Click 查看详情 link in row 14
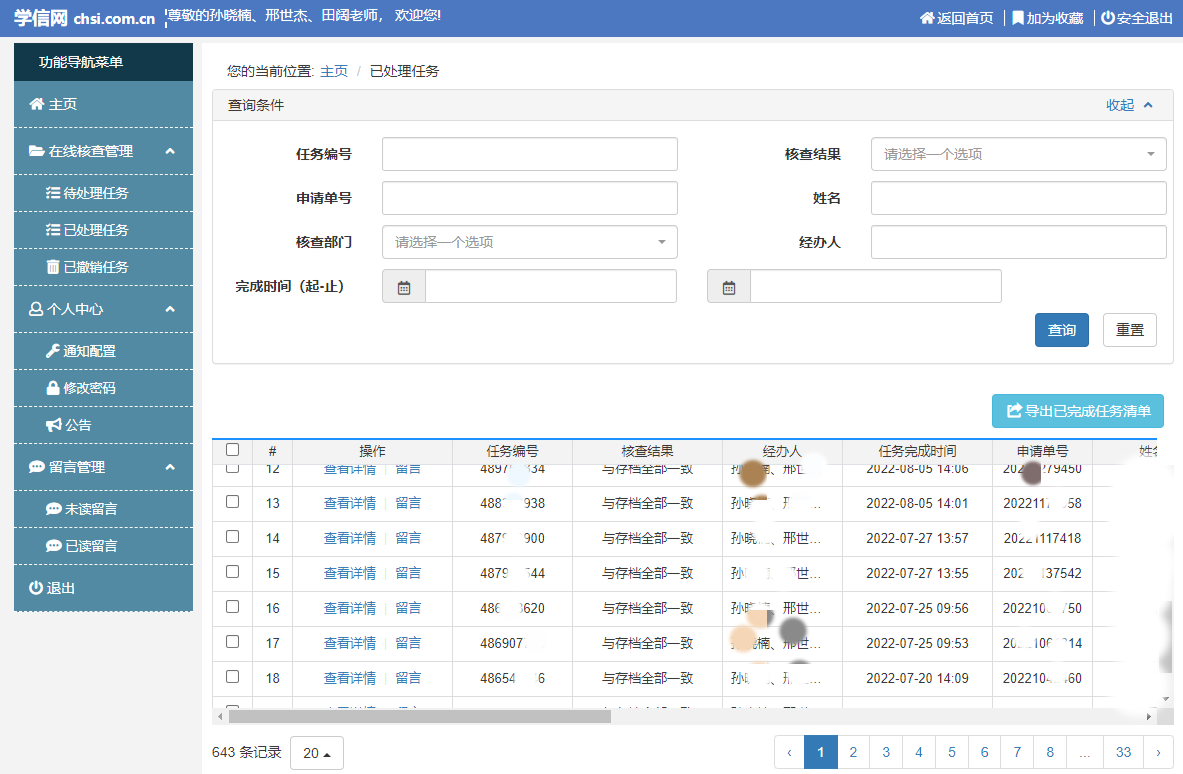The image size is (1183, 774). tap(350, 538)
